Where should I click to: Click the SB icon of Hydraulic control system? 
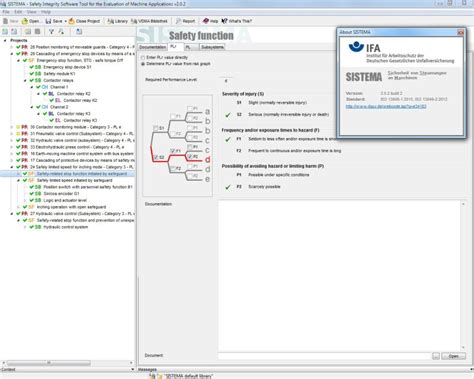pyautogui.click(x=38, y=227)
